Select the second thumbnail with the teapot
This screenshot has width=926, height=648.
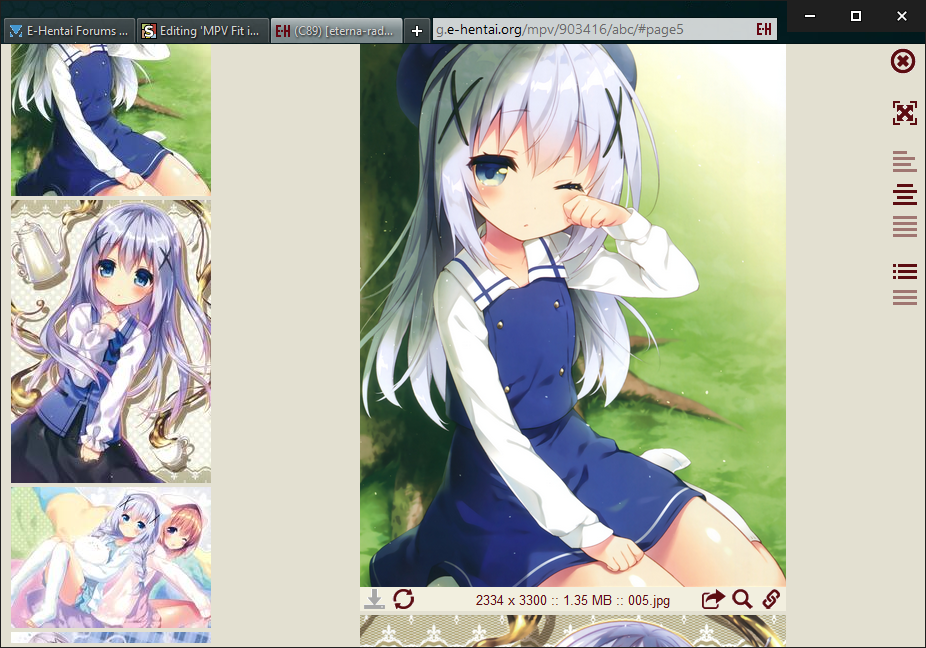coord(111,341)
